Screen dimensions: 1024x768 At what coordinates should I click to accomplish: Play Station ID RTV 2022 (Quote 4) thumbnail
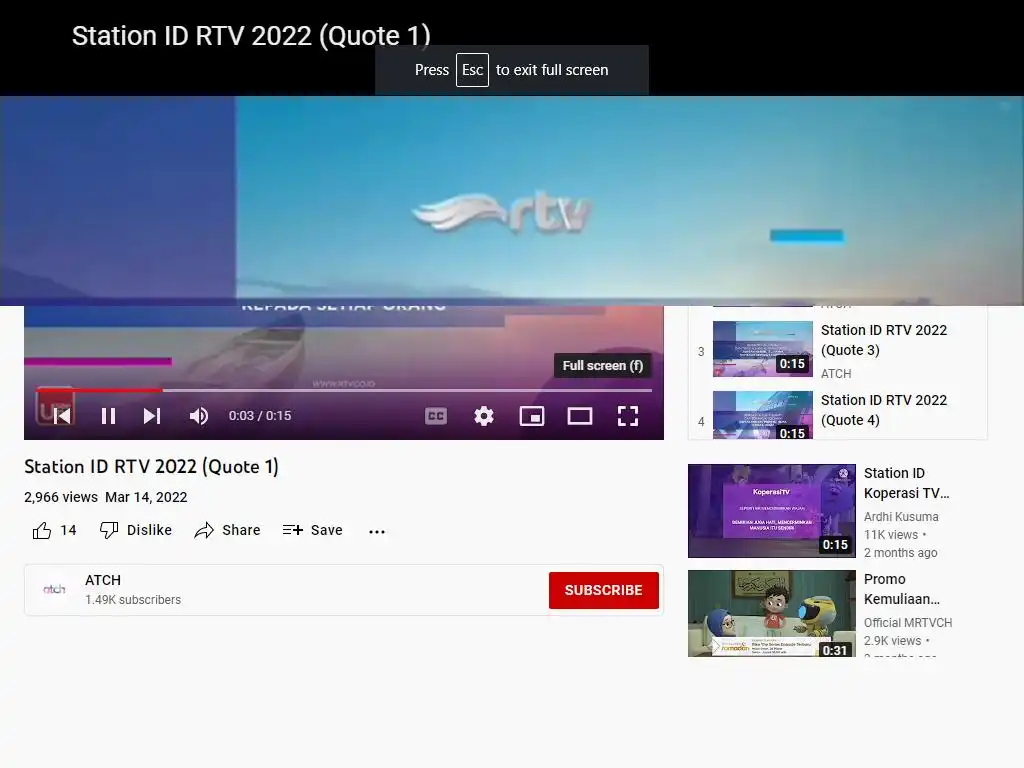[x=763, y=415]
